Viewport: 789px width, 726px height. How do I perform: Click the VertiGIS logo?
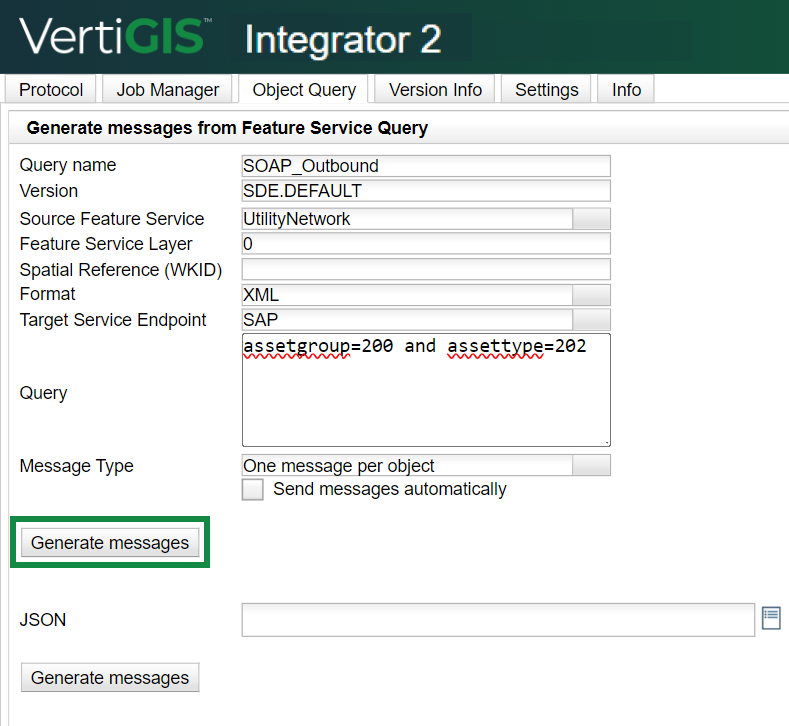(115, 36)
